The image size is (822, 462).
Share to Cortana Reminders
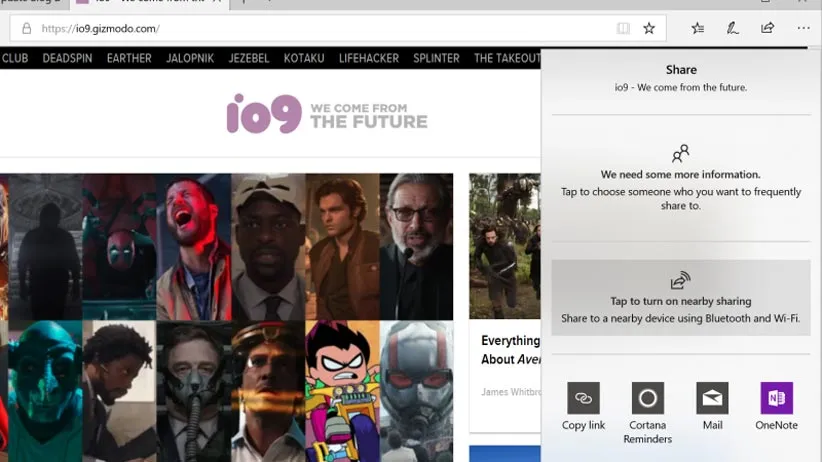pyautogui.click(x=647, y=398)
